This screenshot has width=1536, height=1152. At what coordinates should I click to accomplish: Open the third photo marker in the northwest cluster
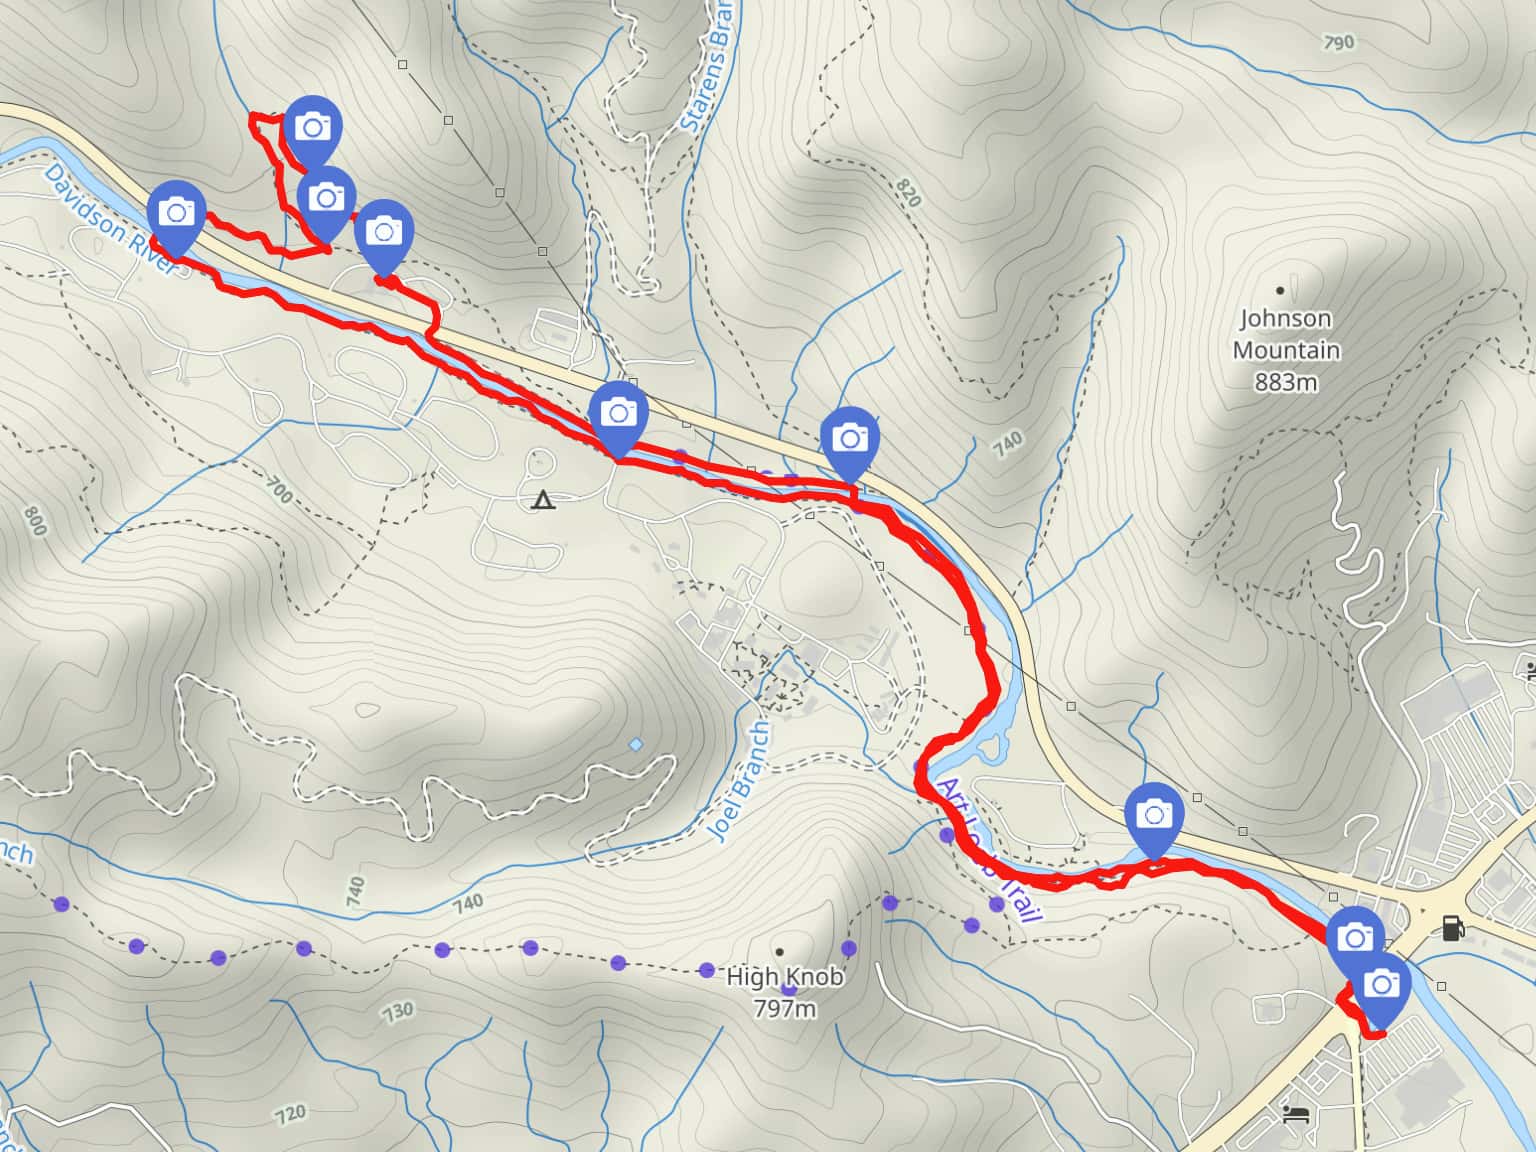[x=384, y=234]
